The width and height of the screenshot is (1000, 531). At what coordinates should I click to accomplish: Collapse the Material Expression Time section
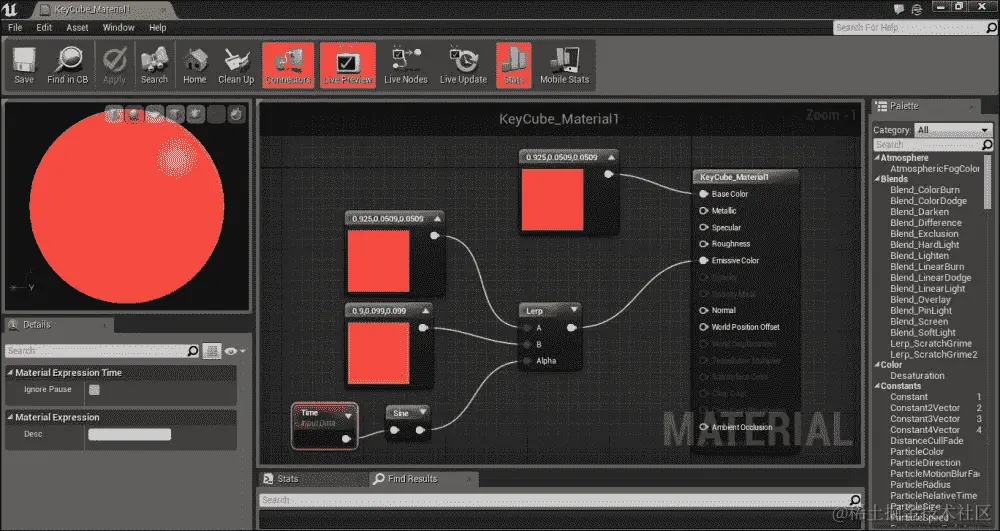[10, 373]
